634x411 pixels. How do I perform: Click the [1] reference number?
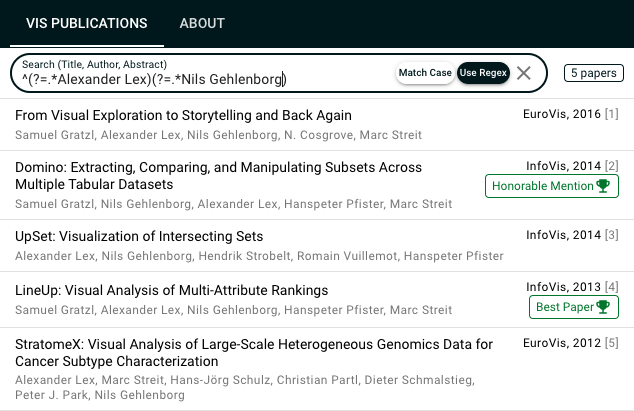point(612,114)
